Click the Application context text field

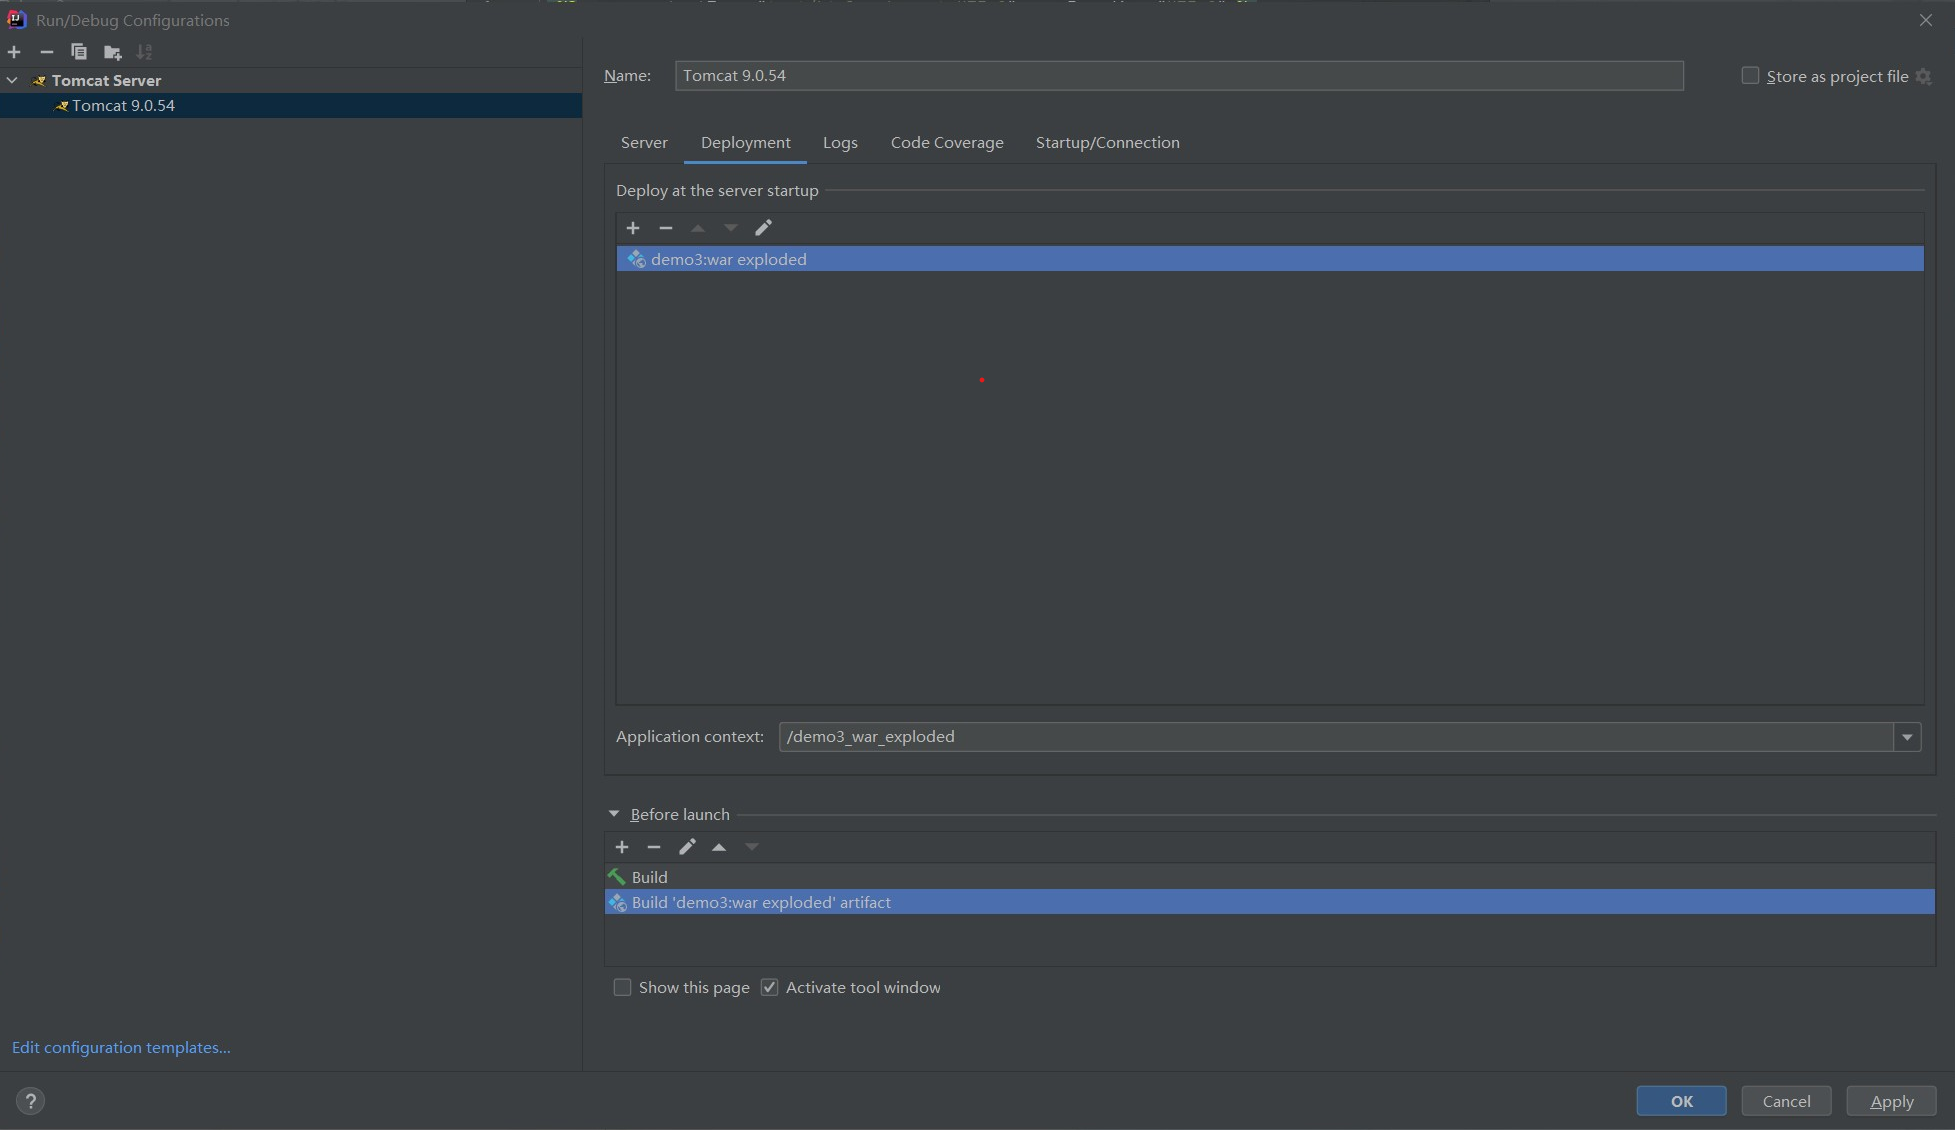(x=1336, y=737)
